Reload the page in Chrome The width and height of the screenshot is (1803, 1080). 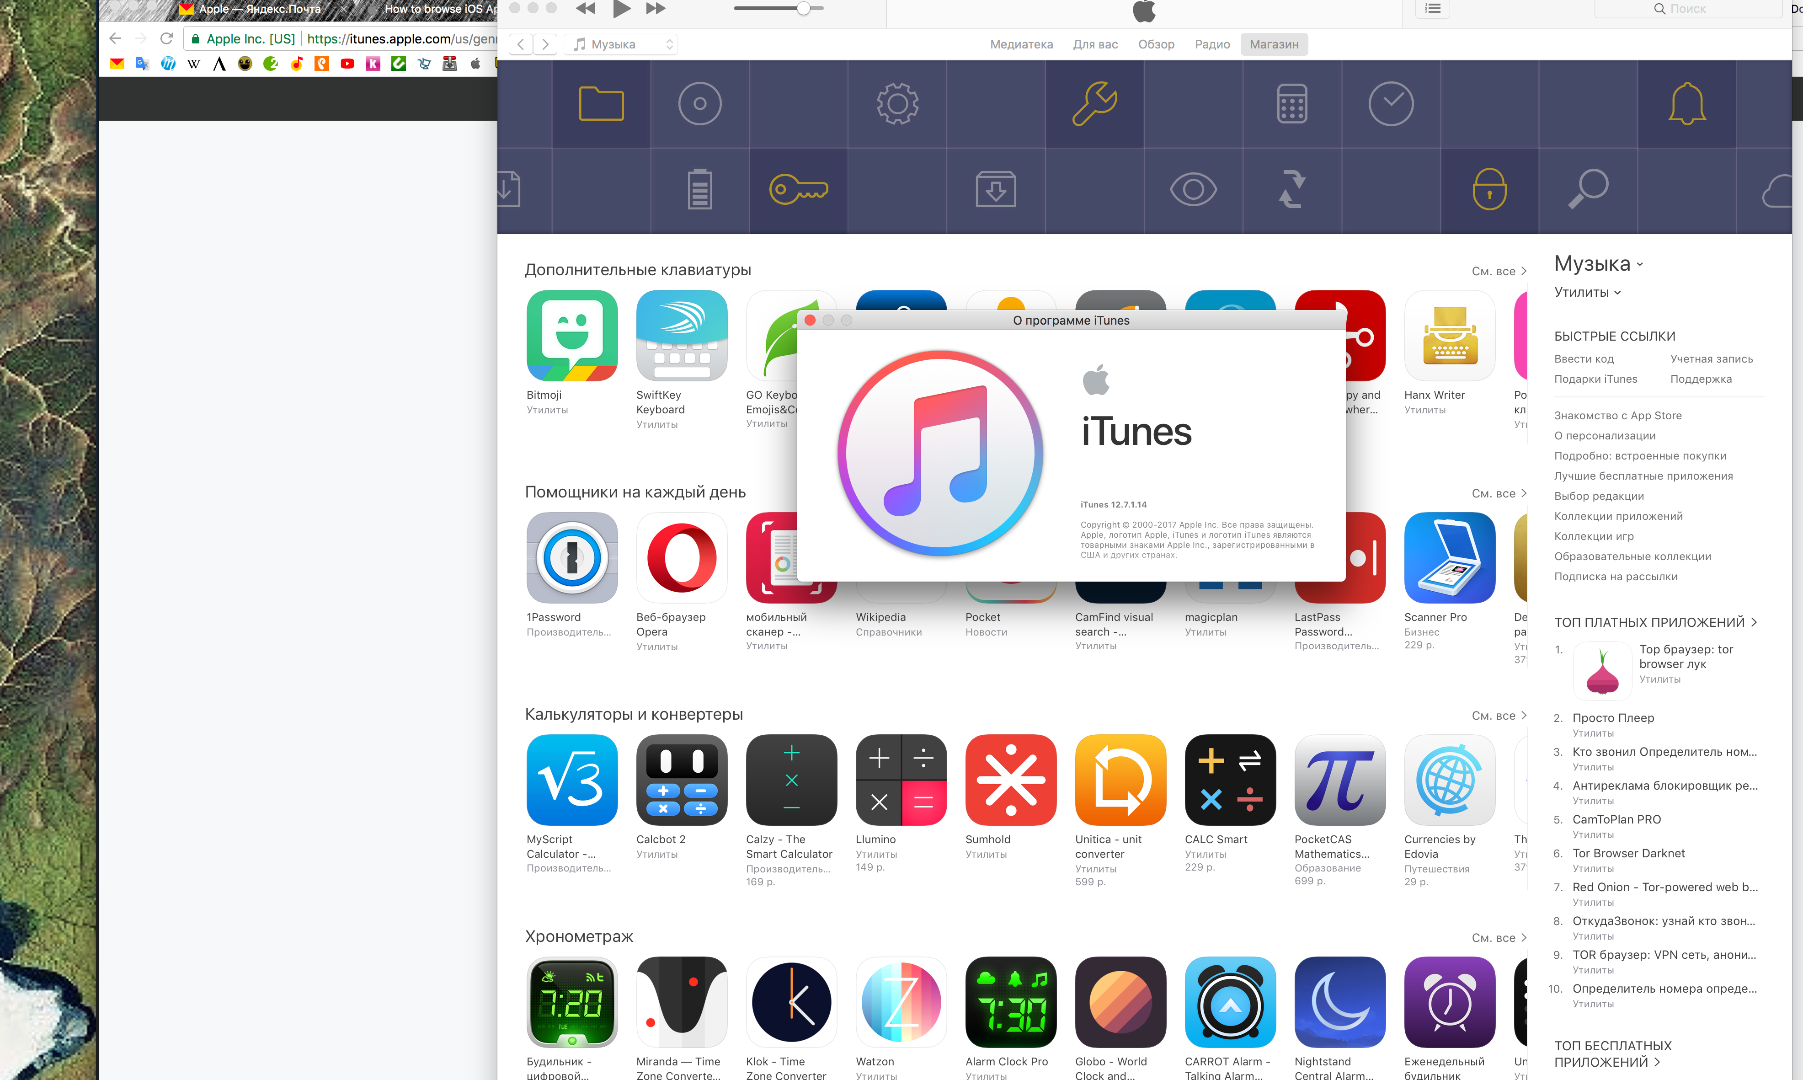[x=167, y=39]
